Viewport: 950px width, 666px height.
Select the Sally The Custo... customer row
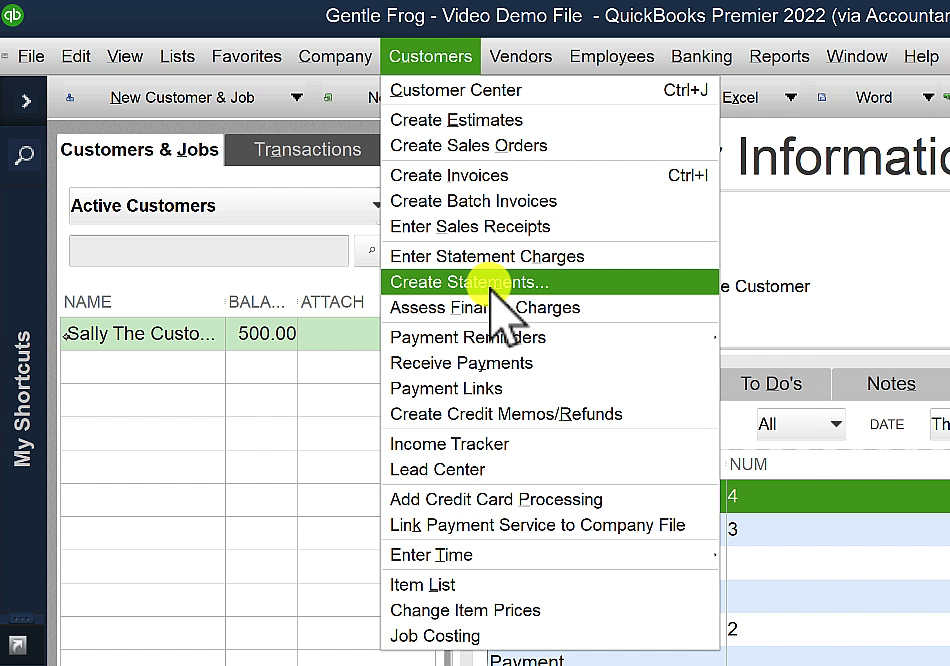tap(221, 334)
